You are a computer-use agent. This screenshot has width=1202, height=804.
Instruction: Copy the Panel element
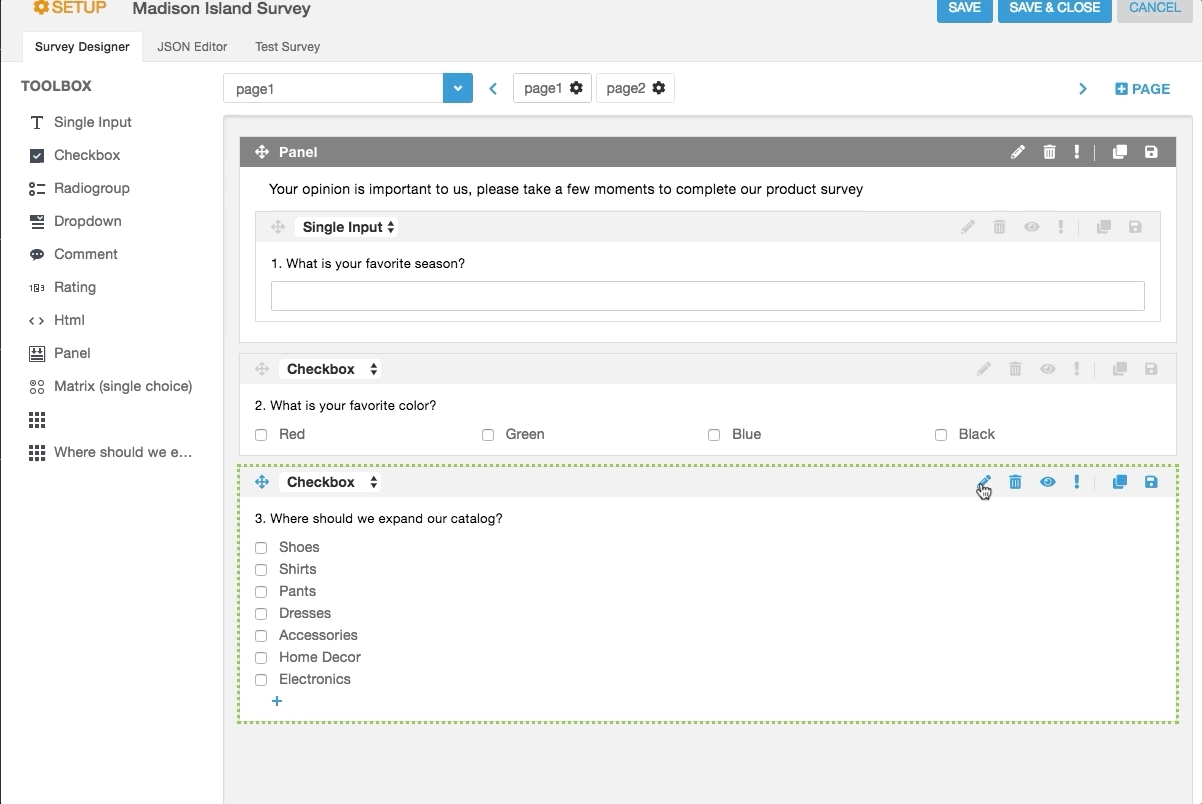click(1120, 152)
